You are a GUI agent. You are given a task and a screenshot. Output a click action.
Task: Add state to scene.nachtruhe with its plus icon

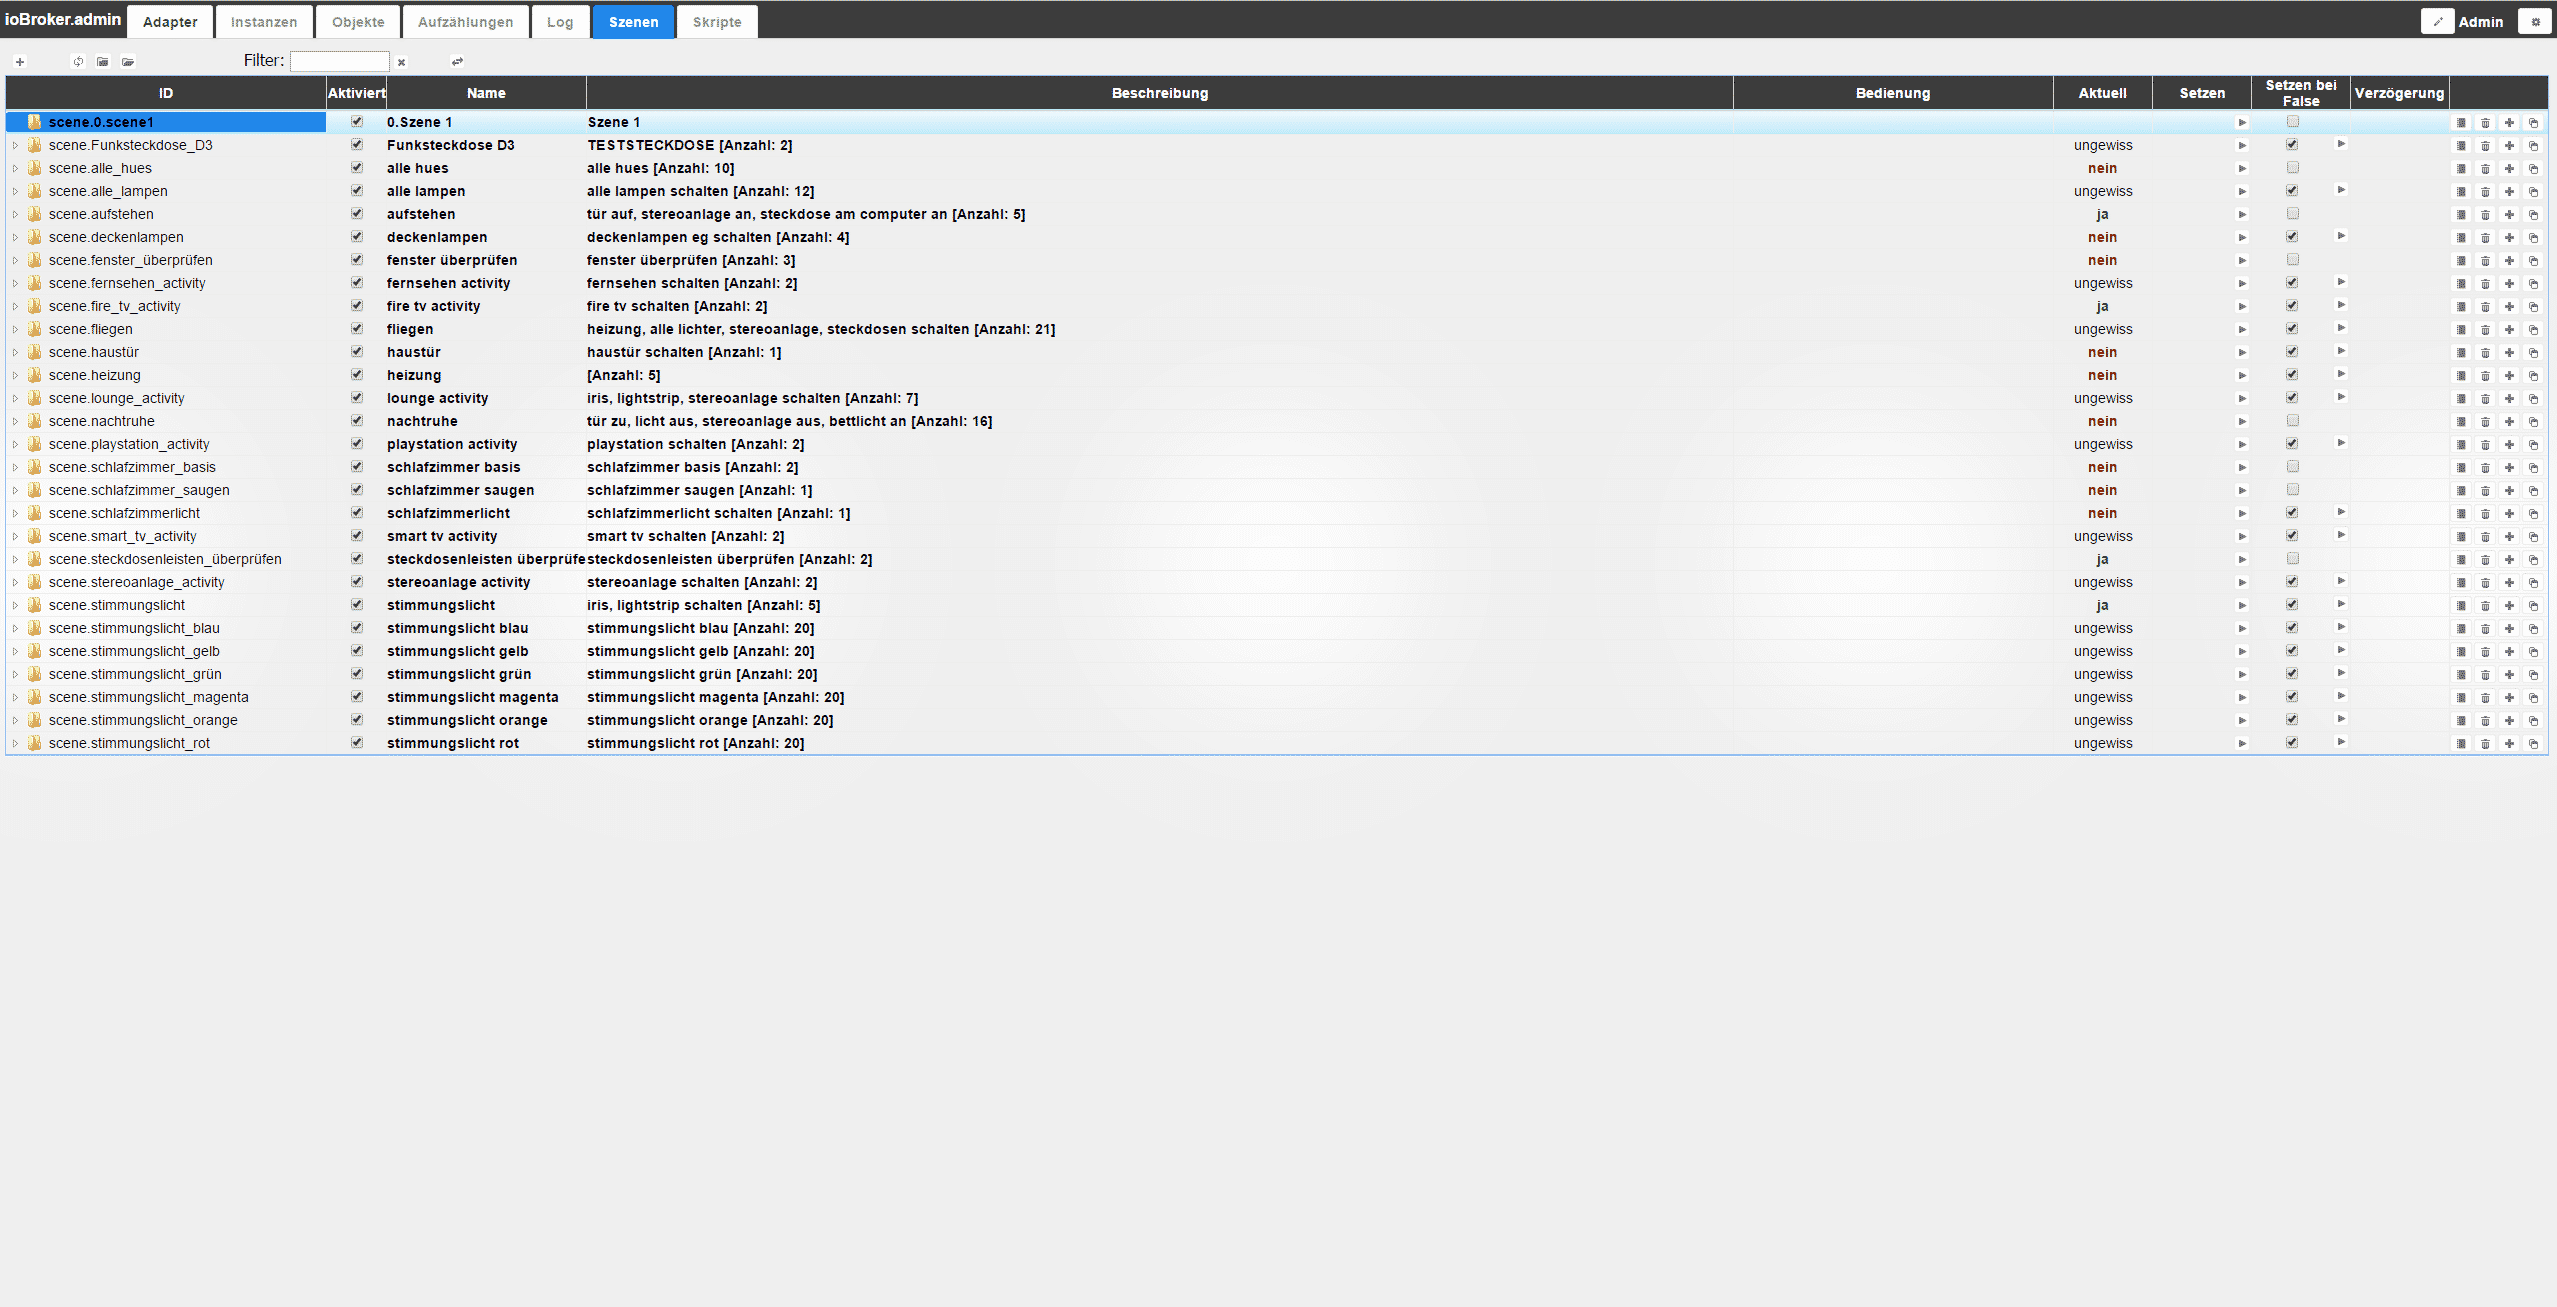click(2509, 422)
